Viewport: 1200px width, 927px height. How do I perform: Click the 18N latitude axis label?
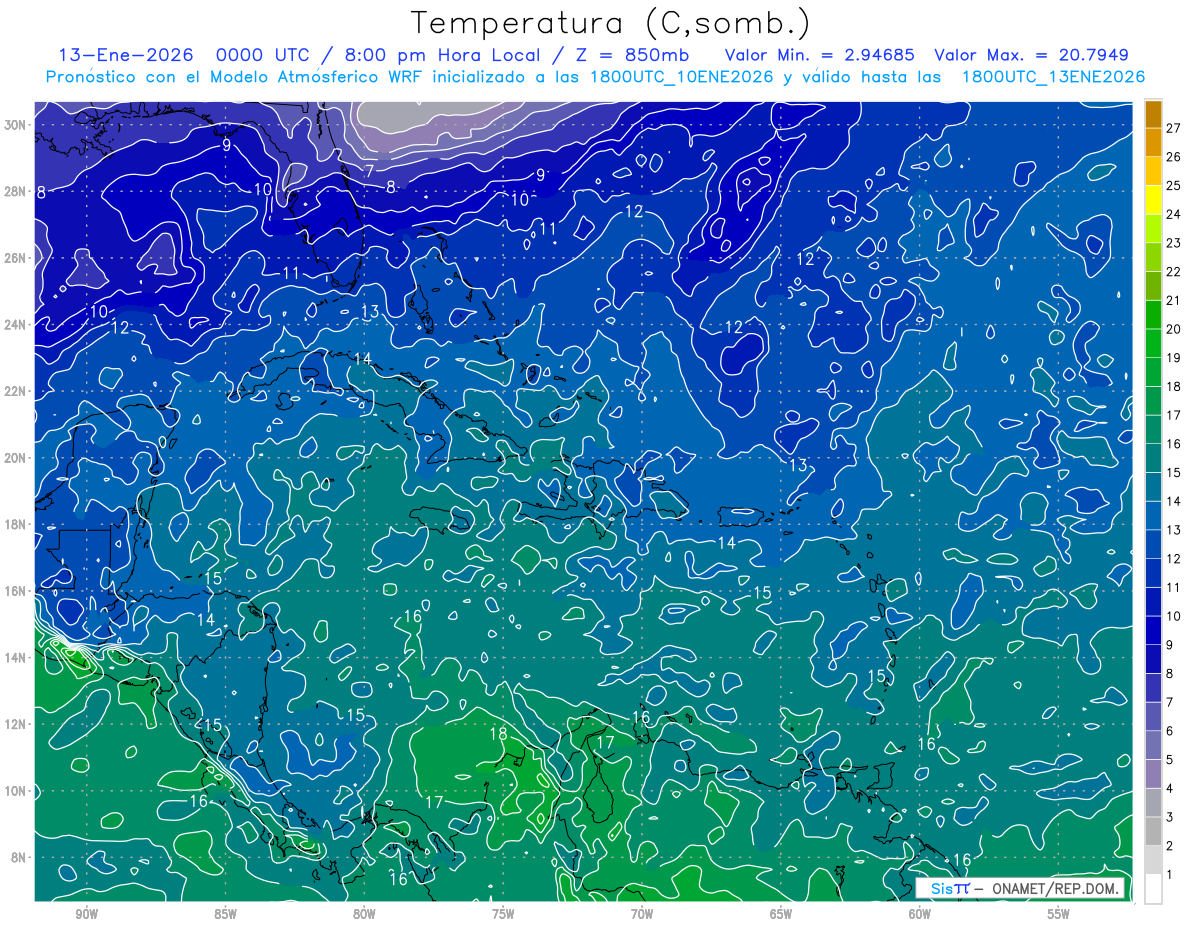[17, 524]
